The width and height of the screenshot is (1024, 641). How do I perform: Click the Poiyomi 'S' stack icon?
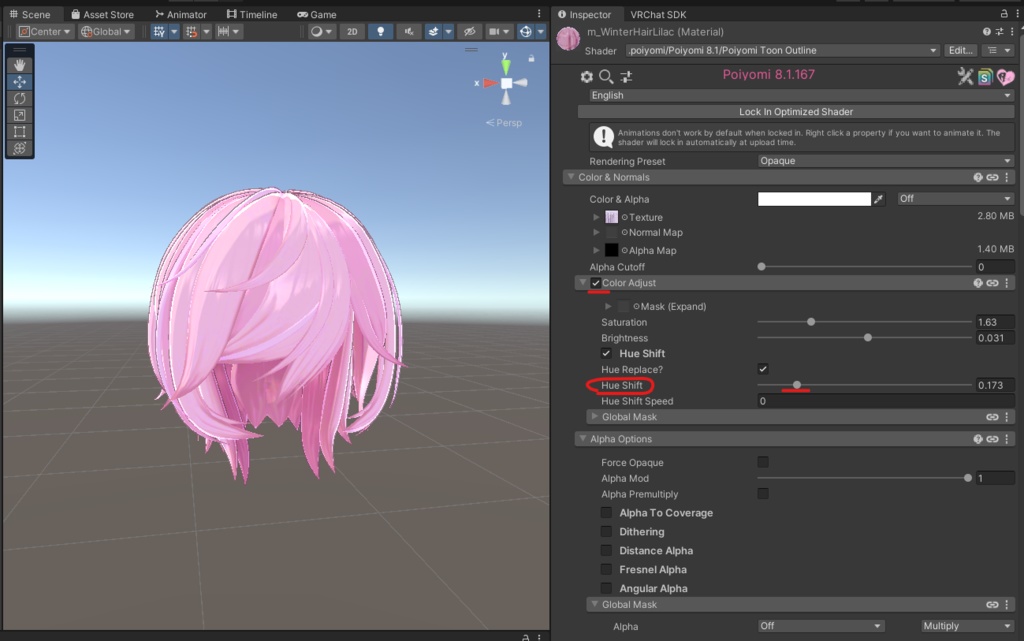coord(985,77)
